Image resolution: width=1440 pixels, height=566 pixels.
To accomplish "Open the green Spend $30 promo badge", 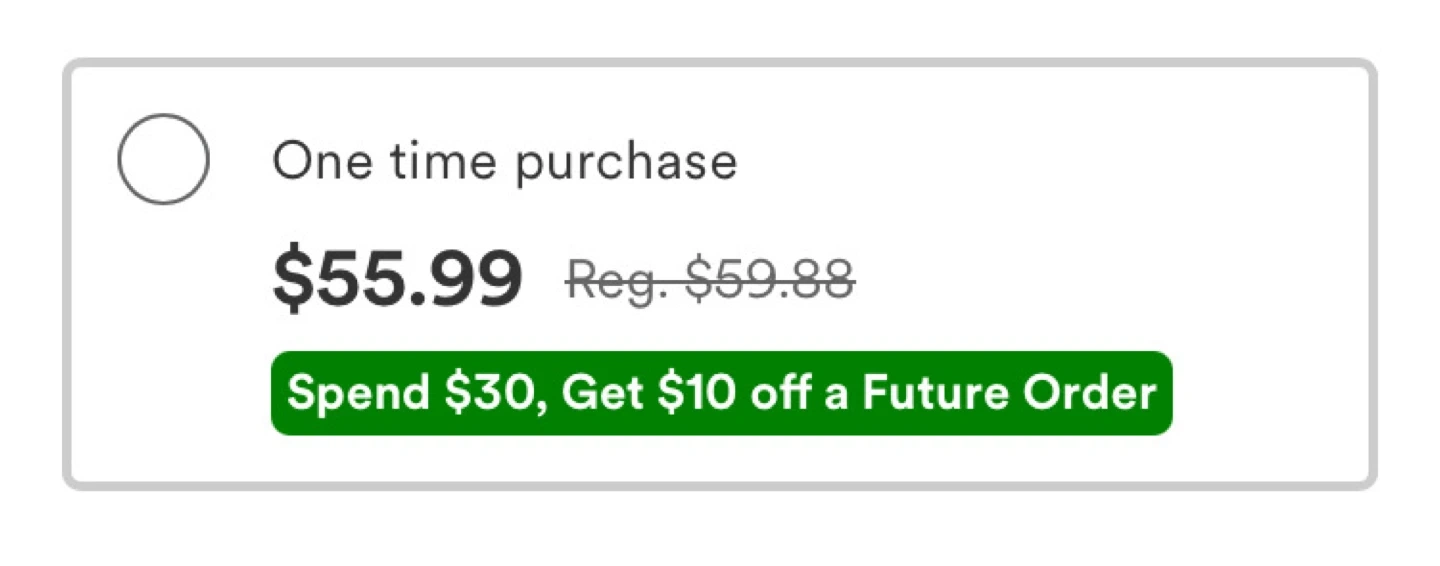I will (x=721, y=393).
